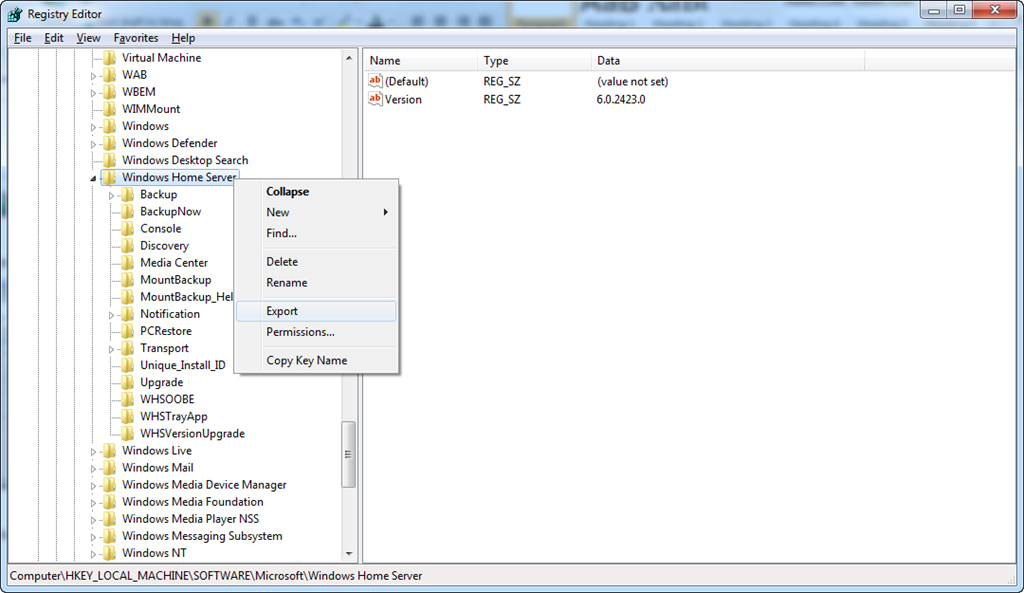Click the WHSOOBE folder icon
1024x593 pixels.
click(x=128, y=399)
